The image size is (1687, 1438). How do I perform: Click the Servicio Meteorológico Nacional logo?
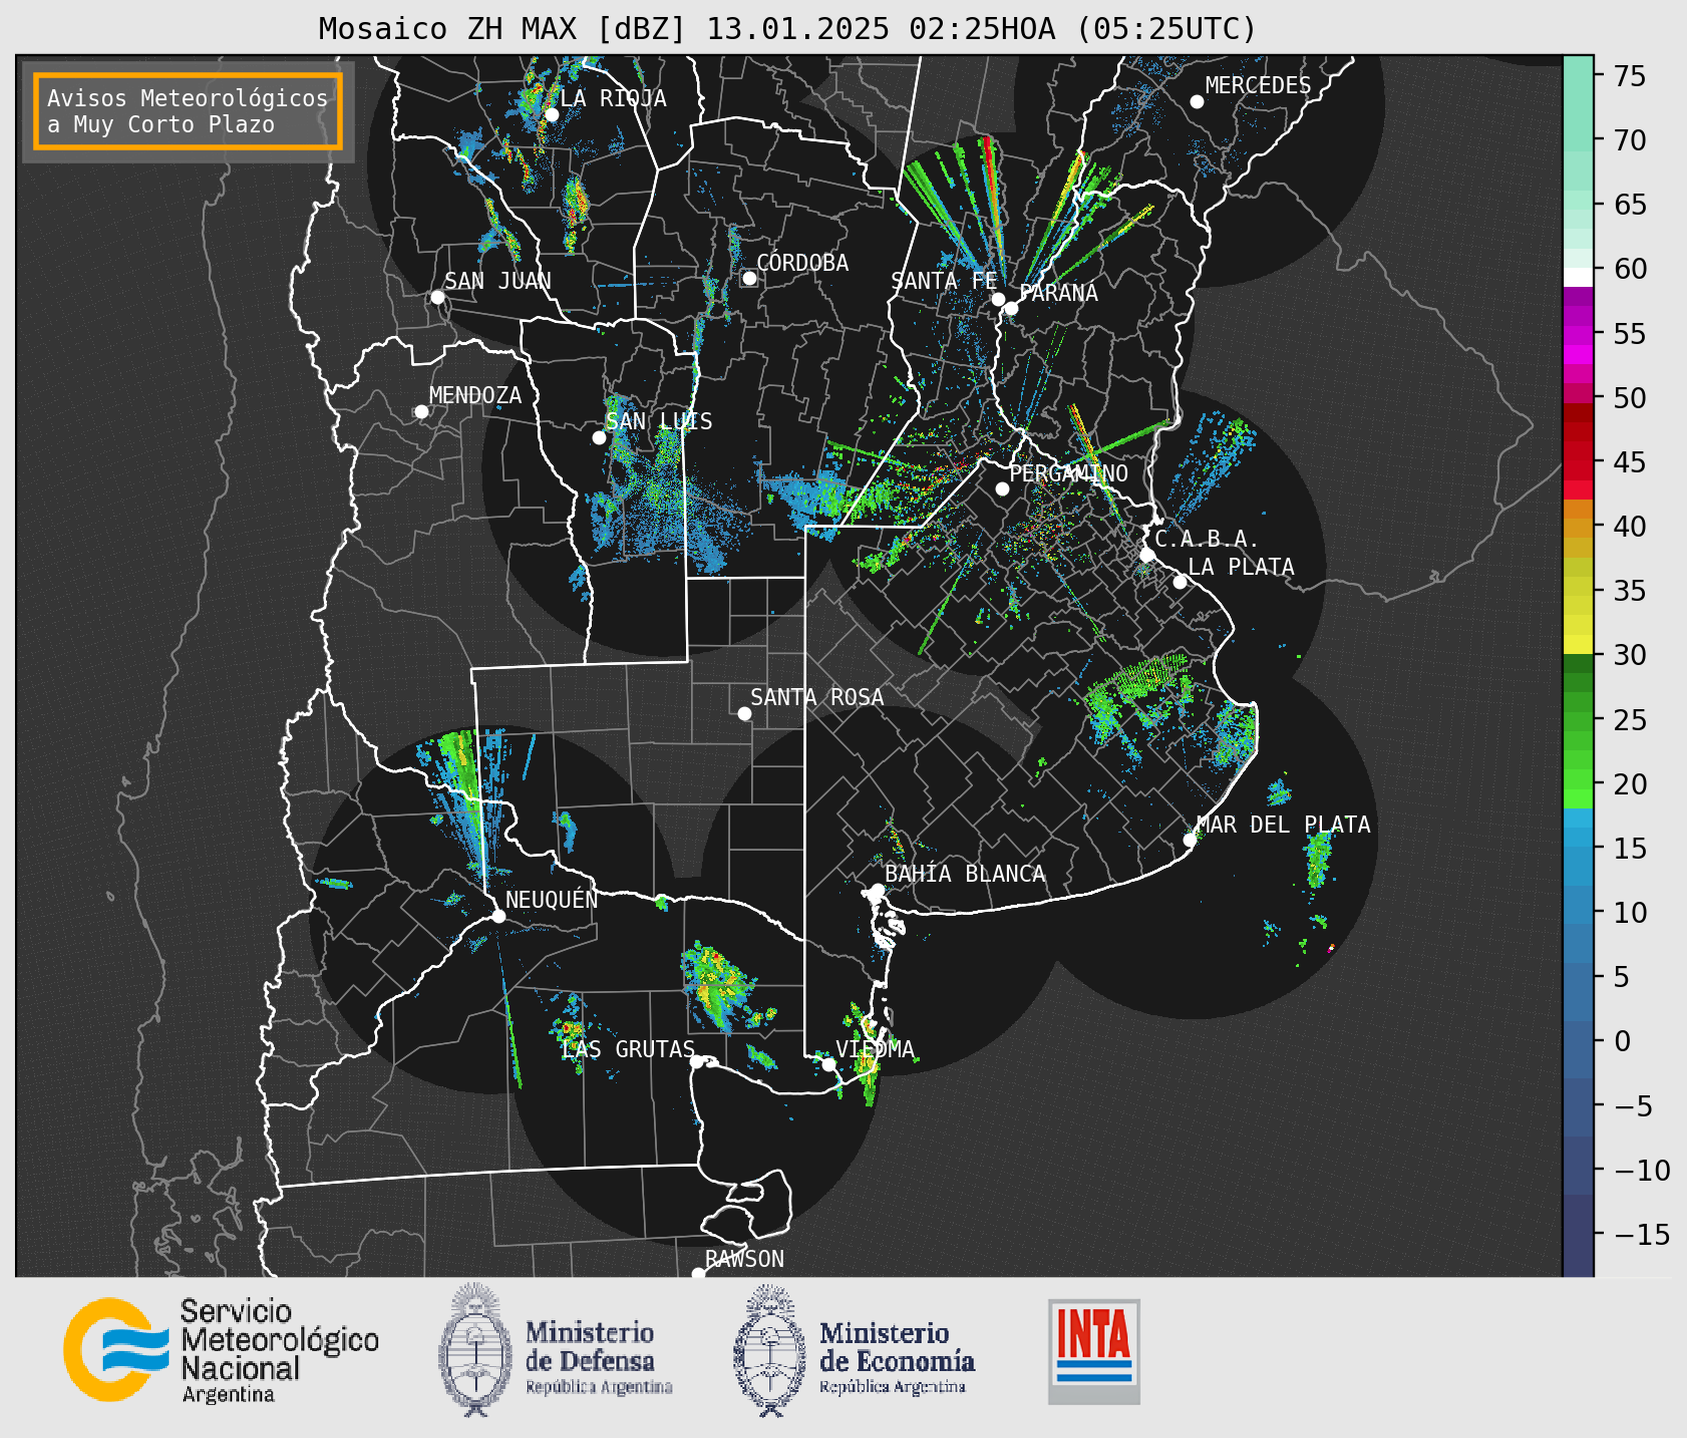[x=116, y=1349]
